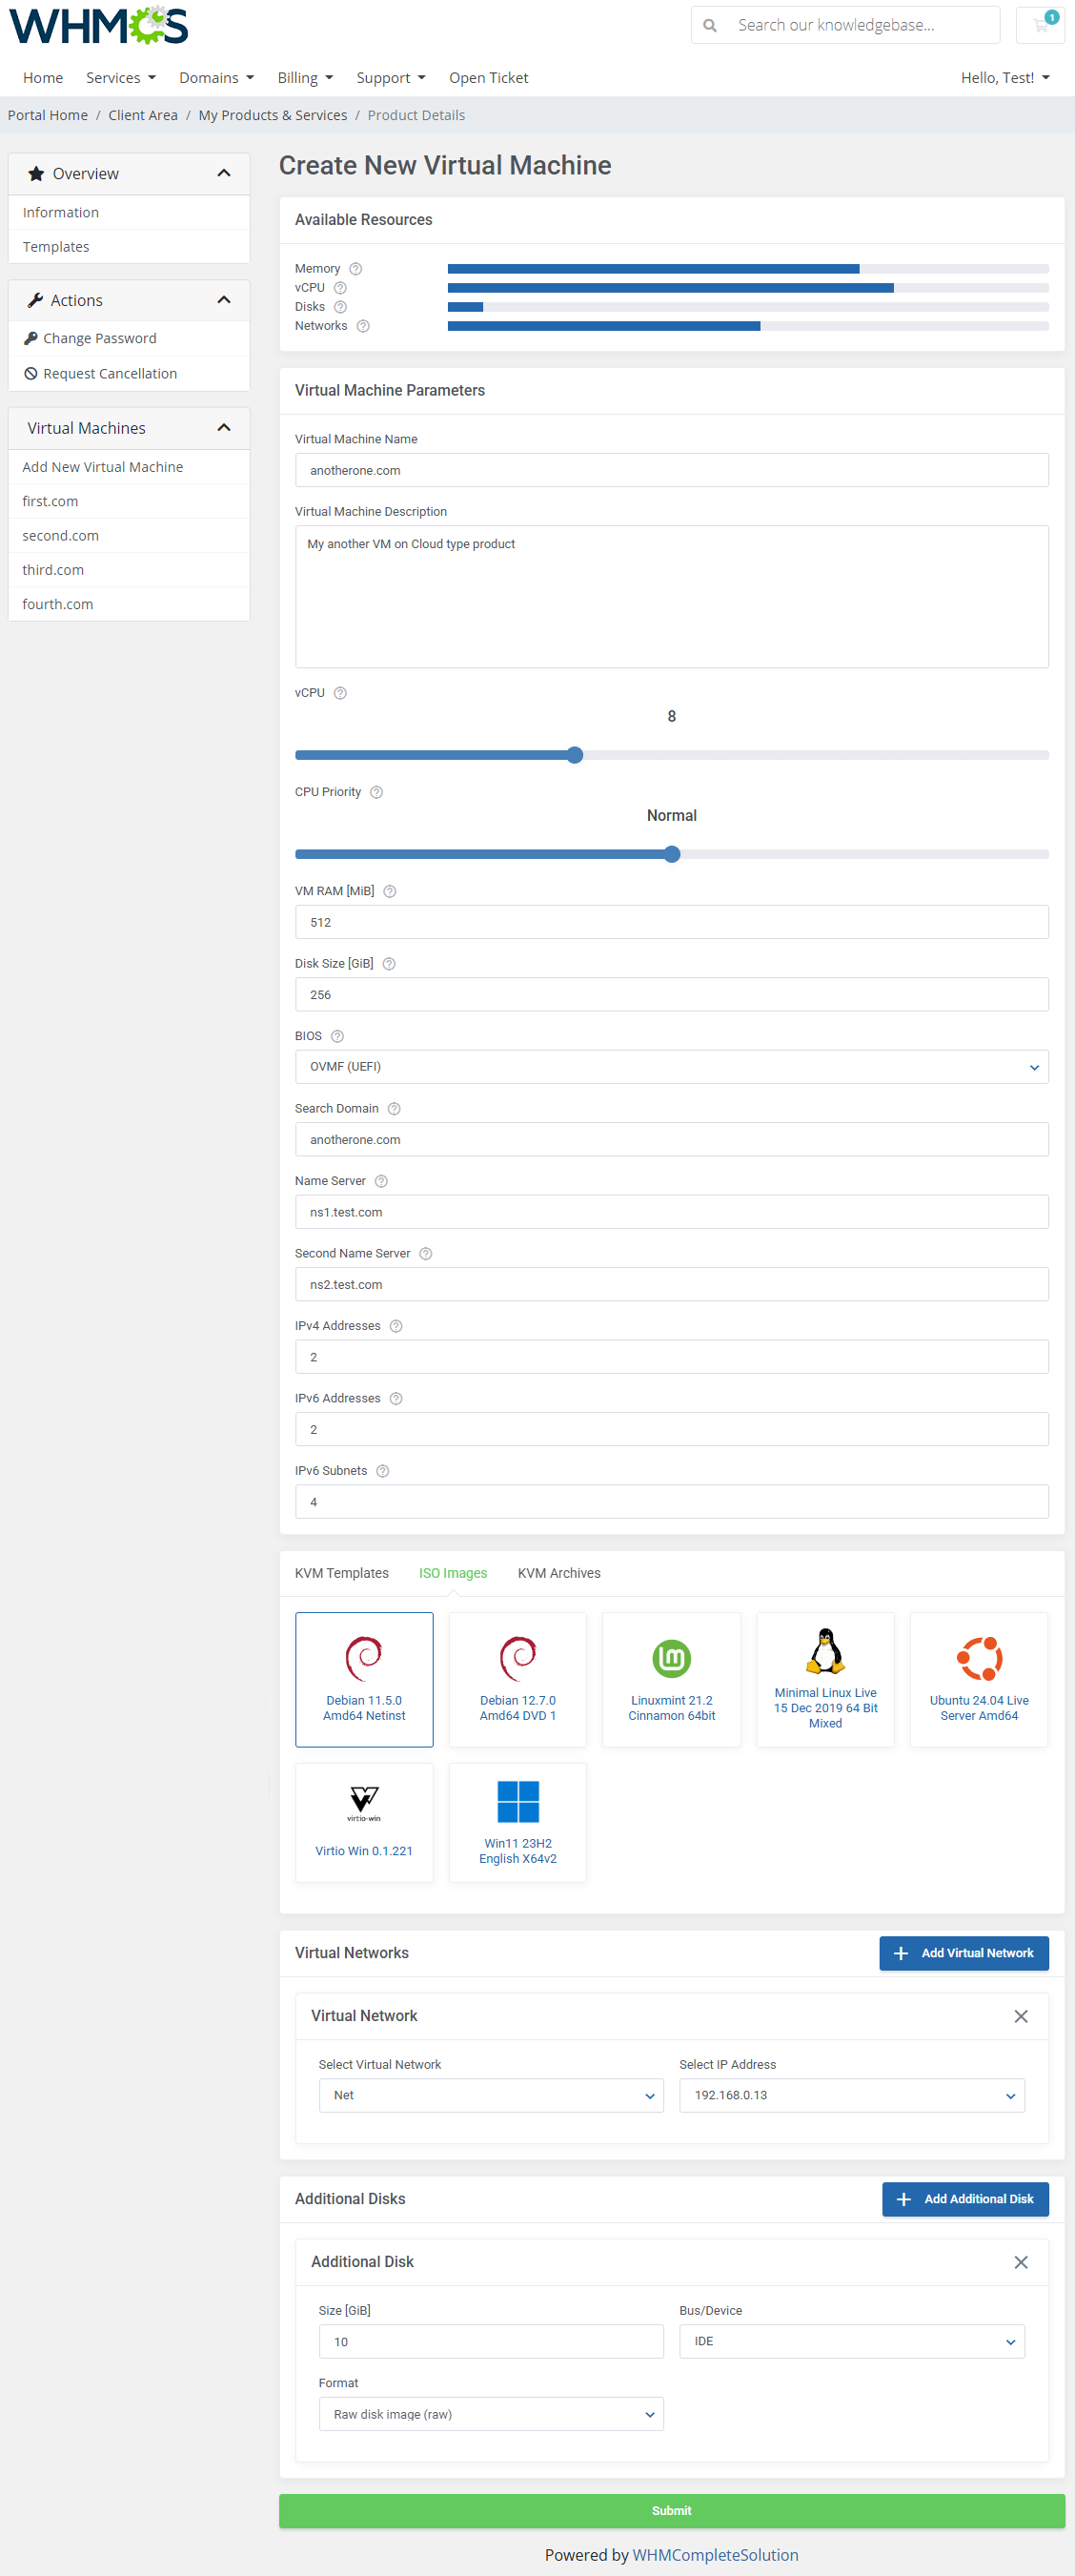The height and width of the screenshot is (2576, 1075).
Task: Open the Hello, Test! account menu
Action: [x=1005, y=78]
